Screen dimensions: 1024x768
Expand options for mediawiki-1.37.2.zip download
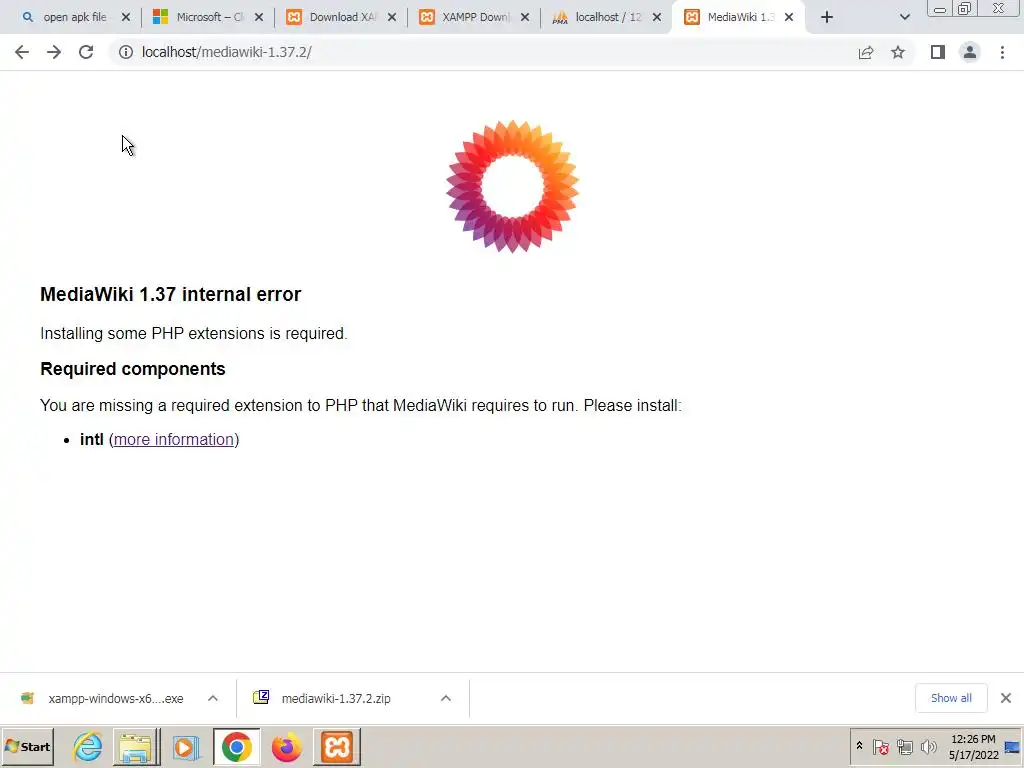tap(446, 698)
